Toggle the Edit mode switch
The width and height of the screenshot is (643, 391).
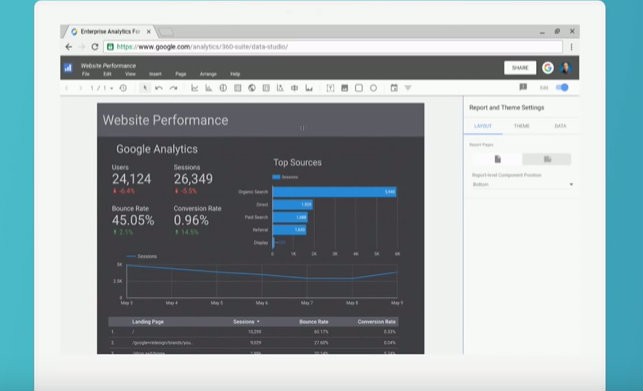pos(562,87)
